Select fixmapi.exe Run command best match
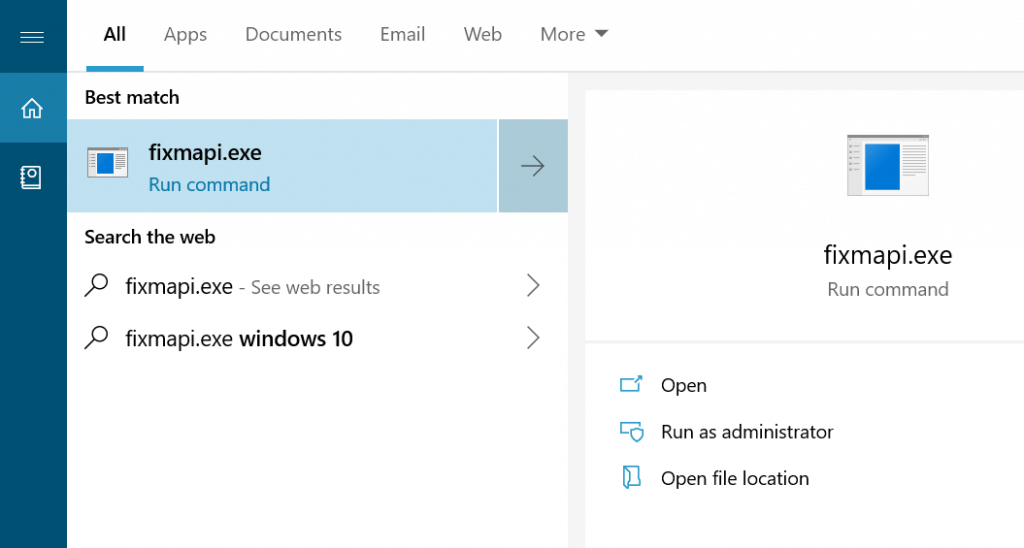 (282, 166)
